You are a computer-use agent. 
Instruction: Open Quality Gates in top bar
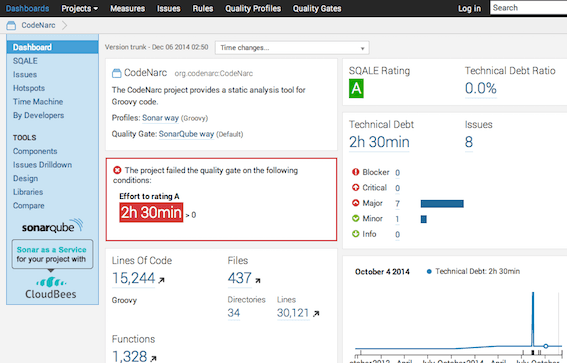(317, 8)
